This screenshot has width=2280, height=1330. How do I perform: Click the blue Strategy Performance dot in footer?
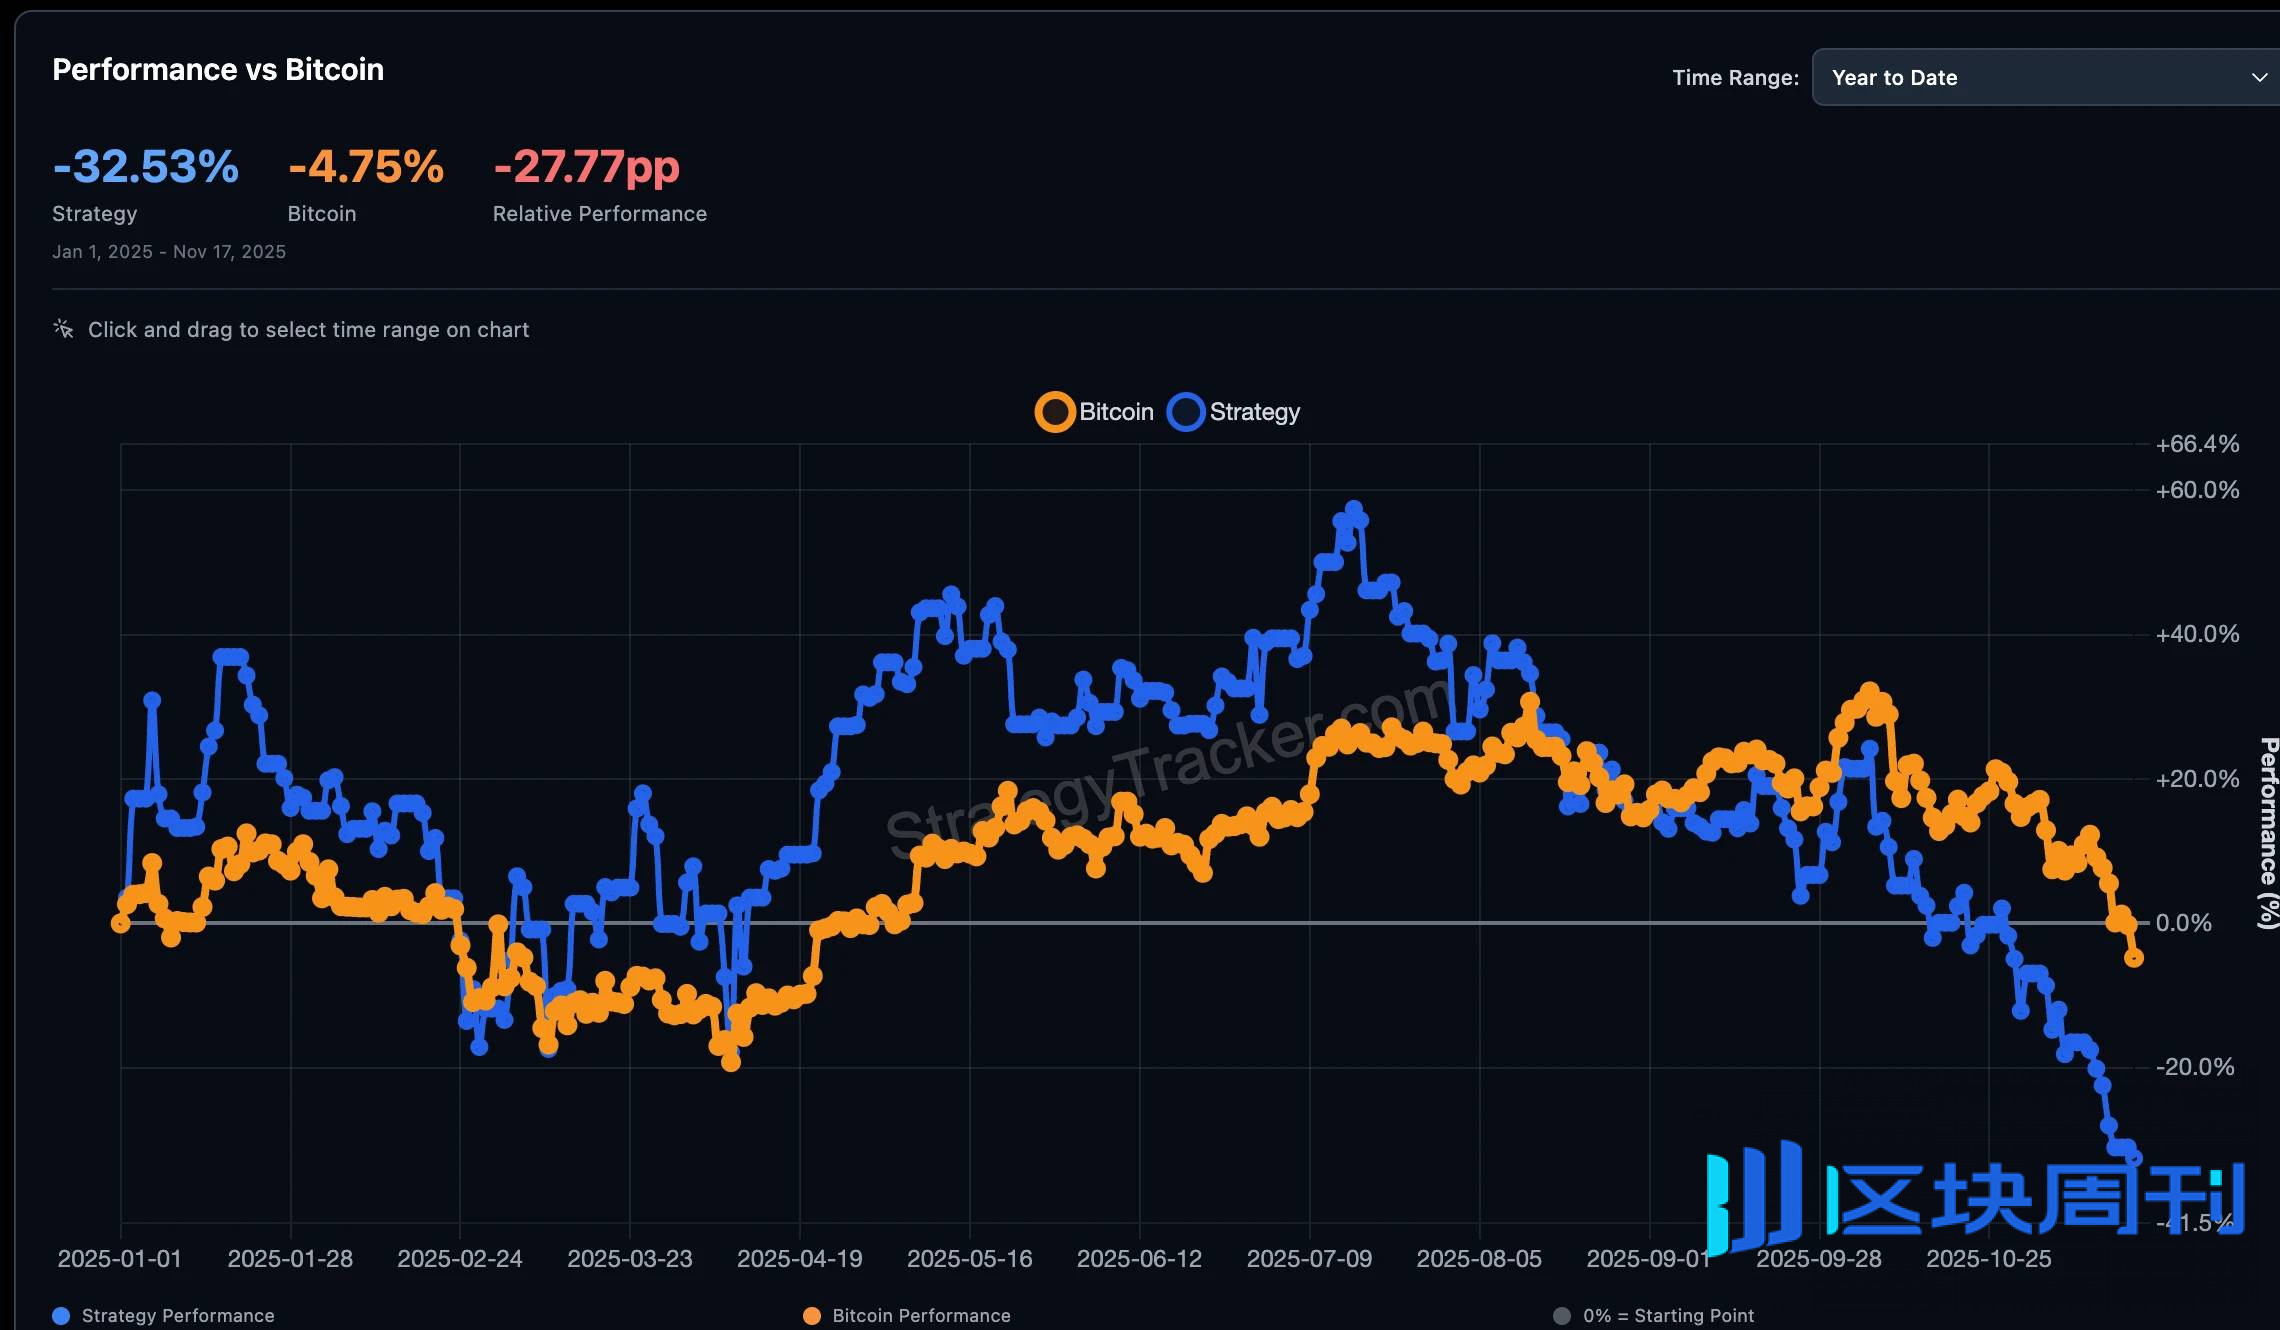(x=61, y=1315)
